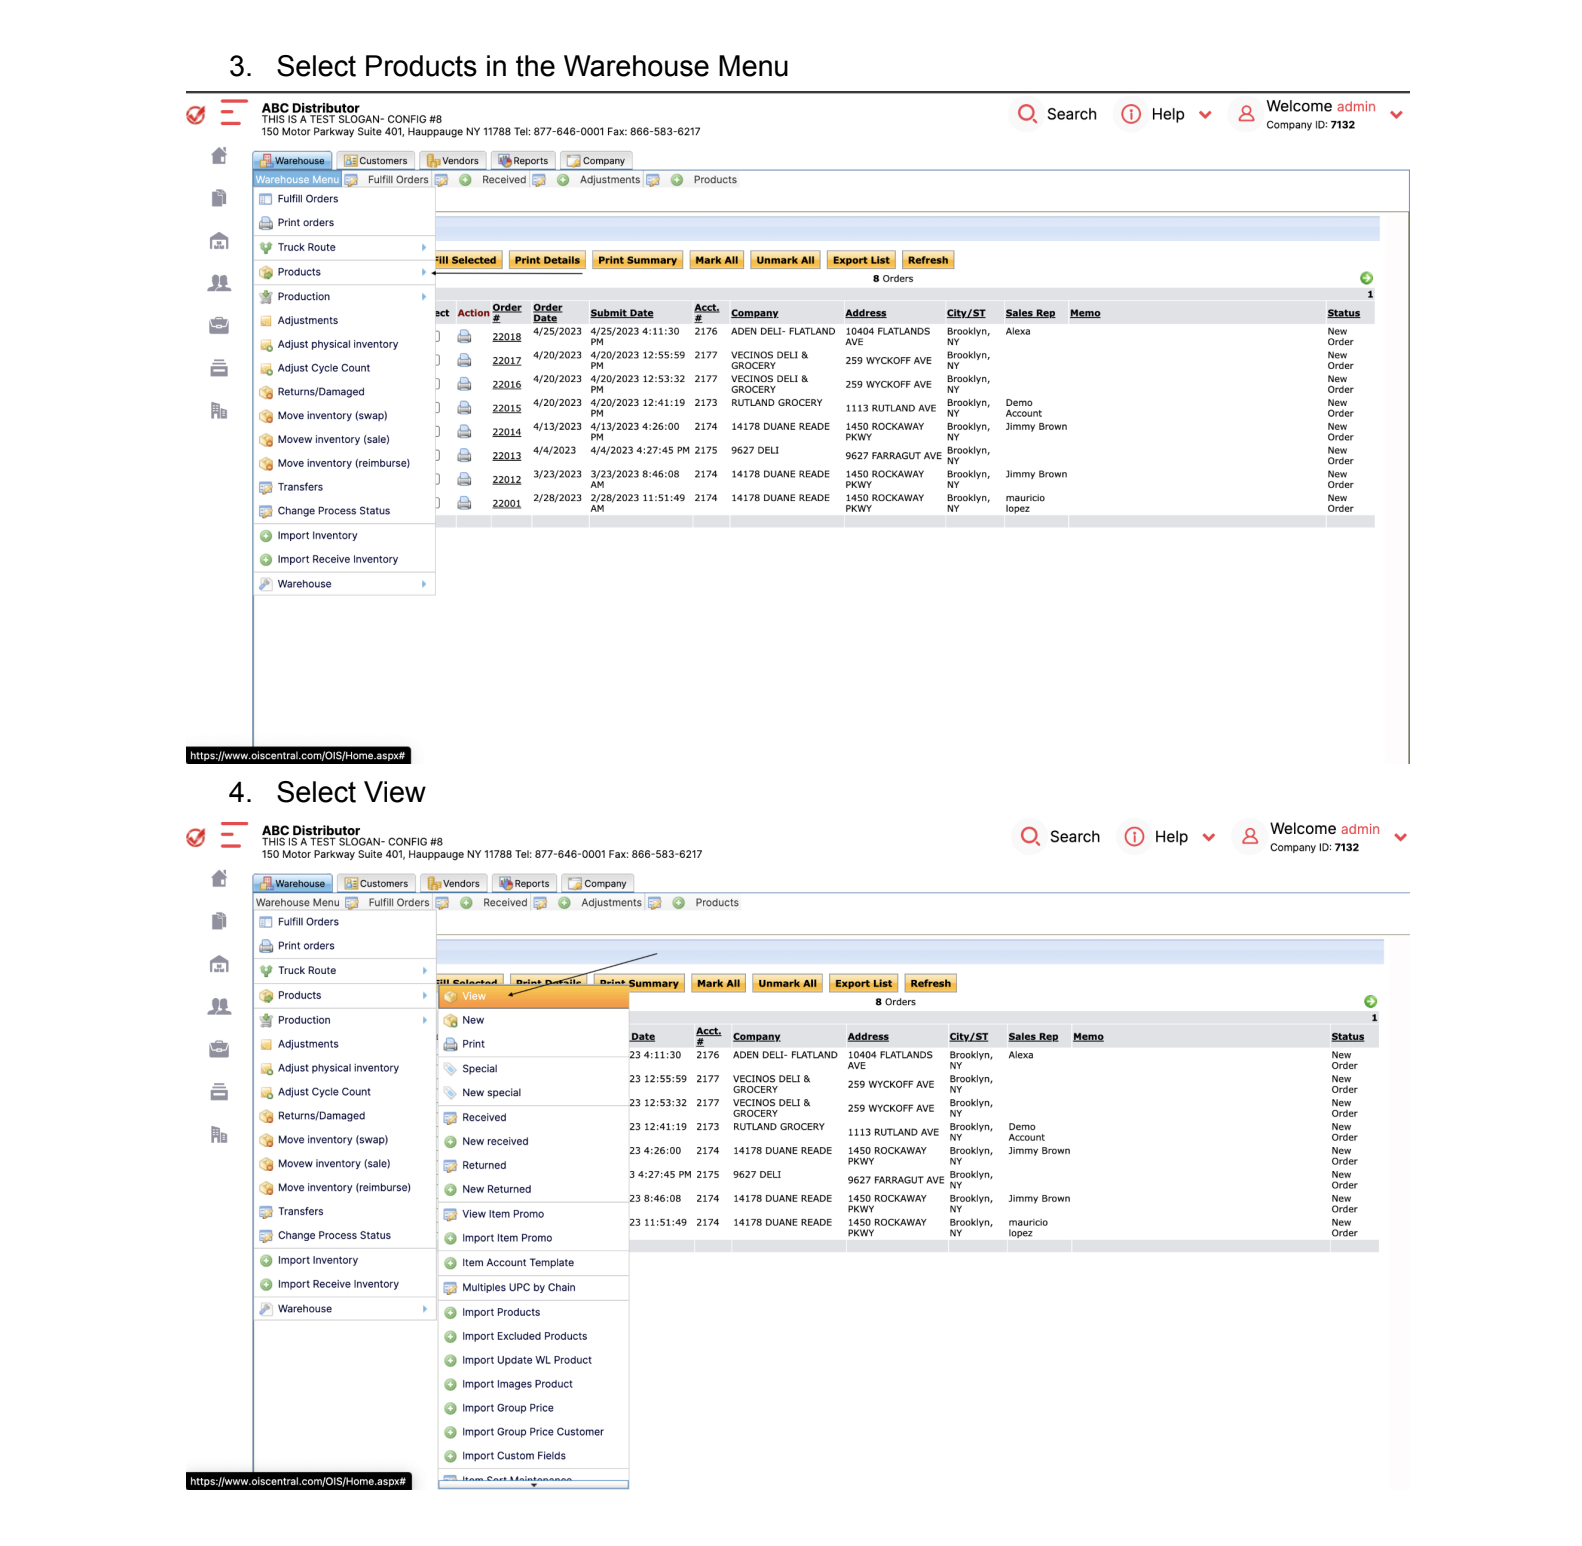Click the Search magnifier in step 3 screenshot

point(1027,114)
